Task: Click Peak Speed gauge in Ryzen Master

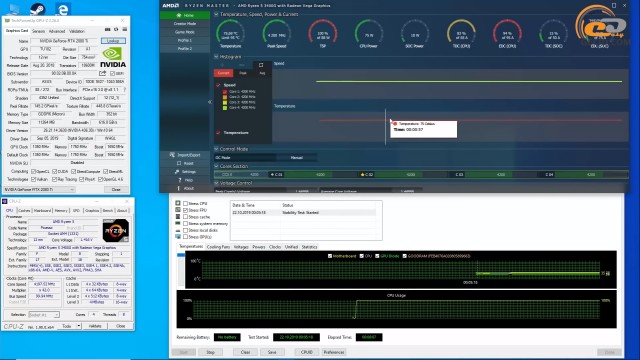Action: tap(276, 34)
